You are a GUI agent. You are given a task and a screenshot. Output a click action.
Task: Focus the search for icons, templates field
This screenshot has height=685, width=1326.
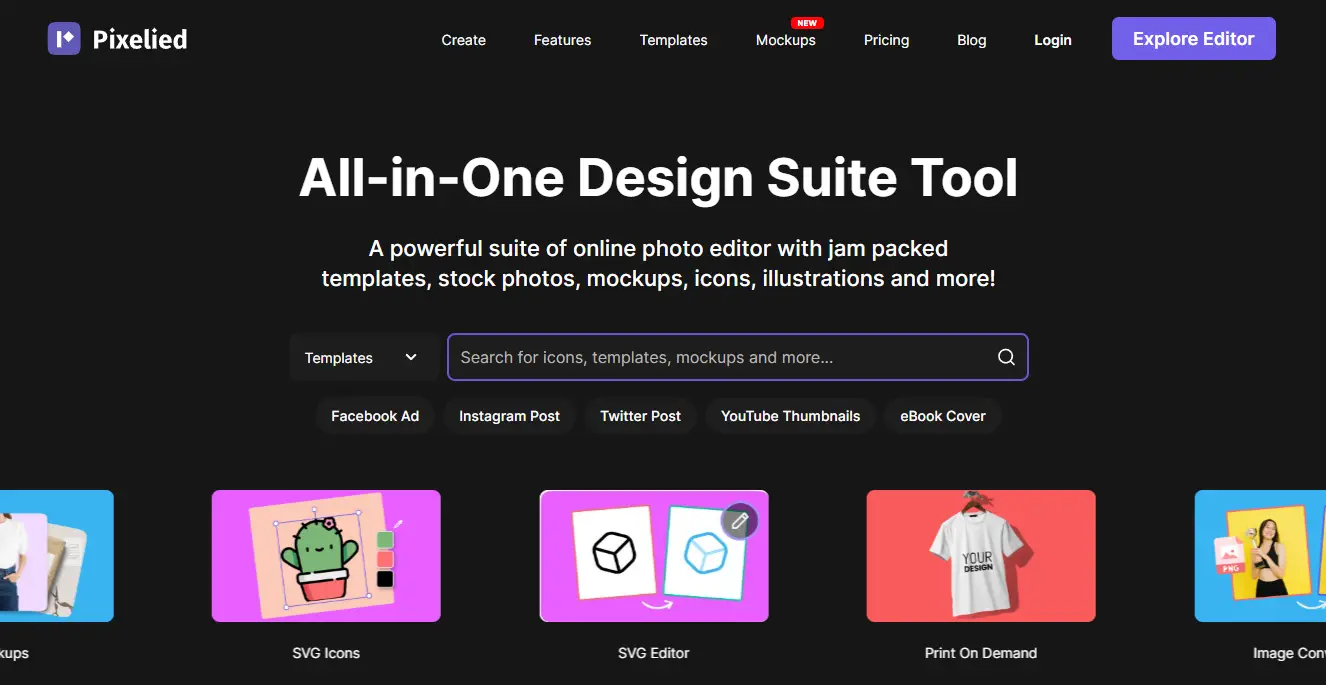(x=738, y=357)
